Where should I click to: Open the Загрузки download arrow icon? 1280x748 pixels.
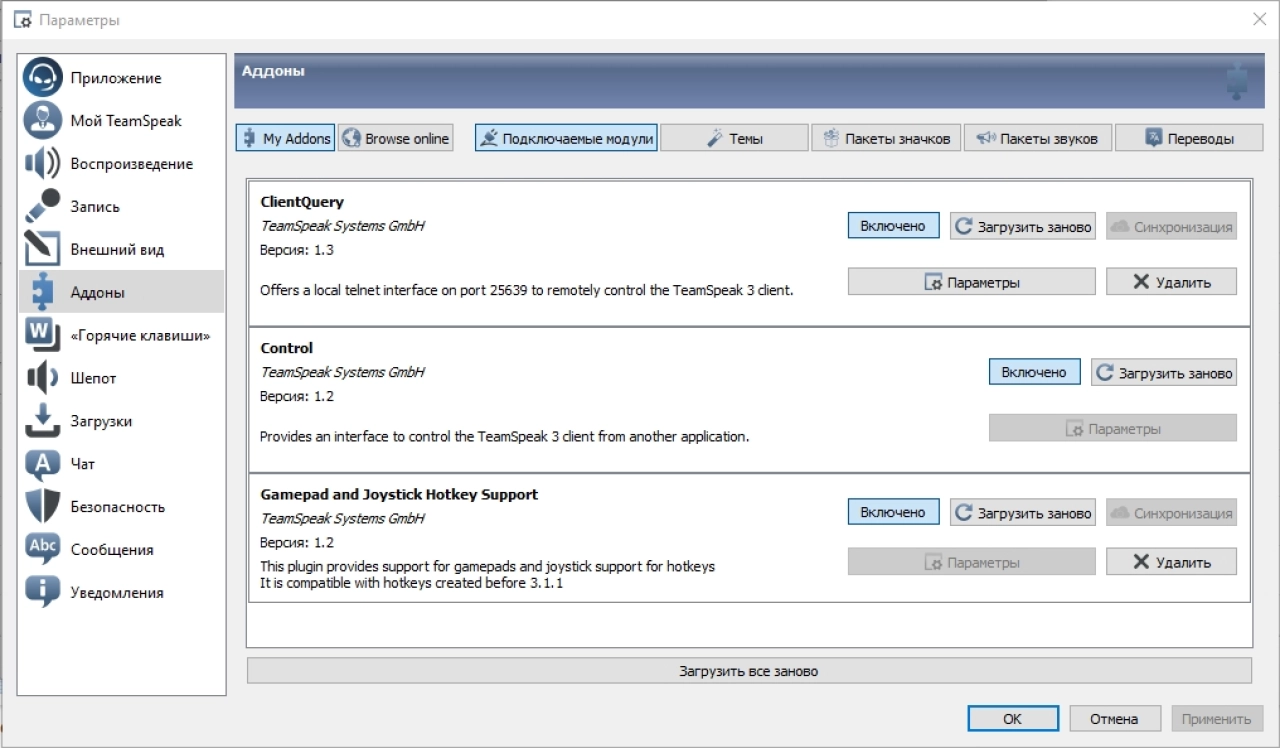(x=43, y=421)
